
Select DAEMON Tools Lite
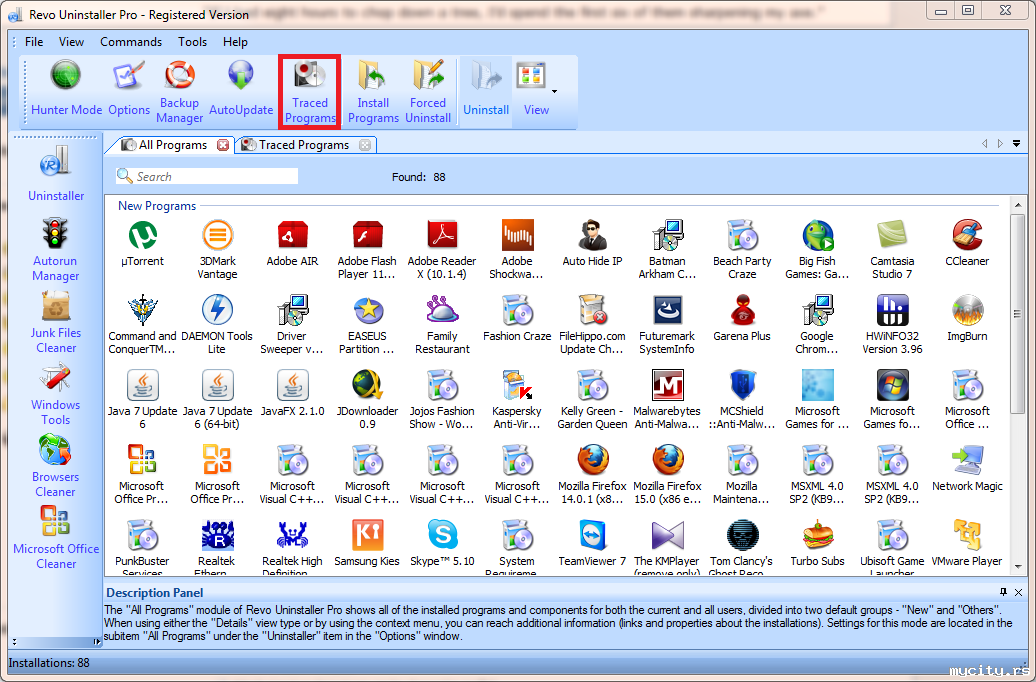coord(217,324)
